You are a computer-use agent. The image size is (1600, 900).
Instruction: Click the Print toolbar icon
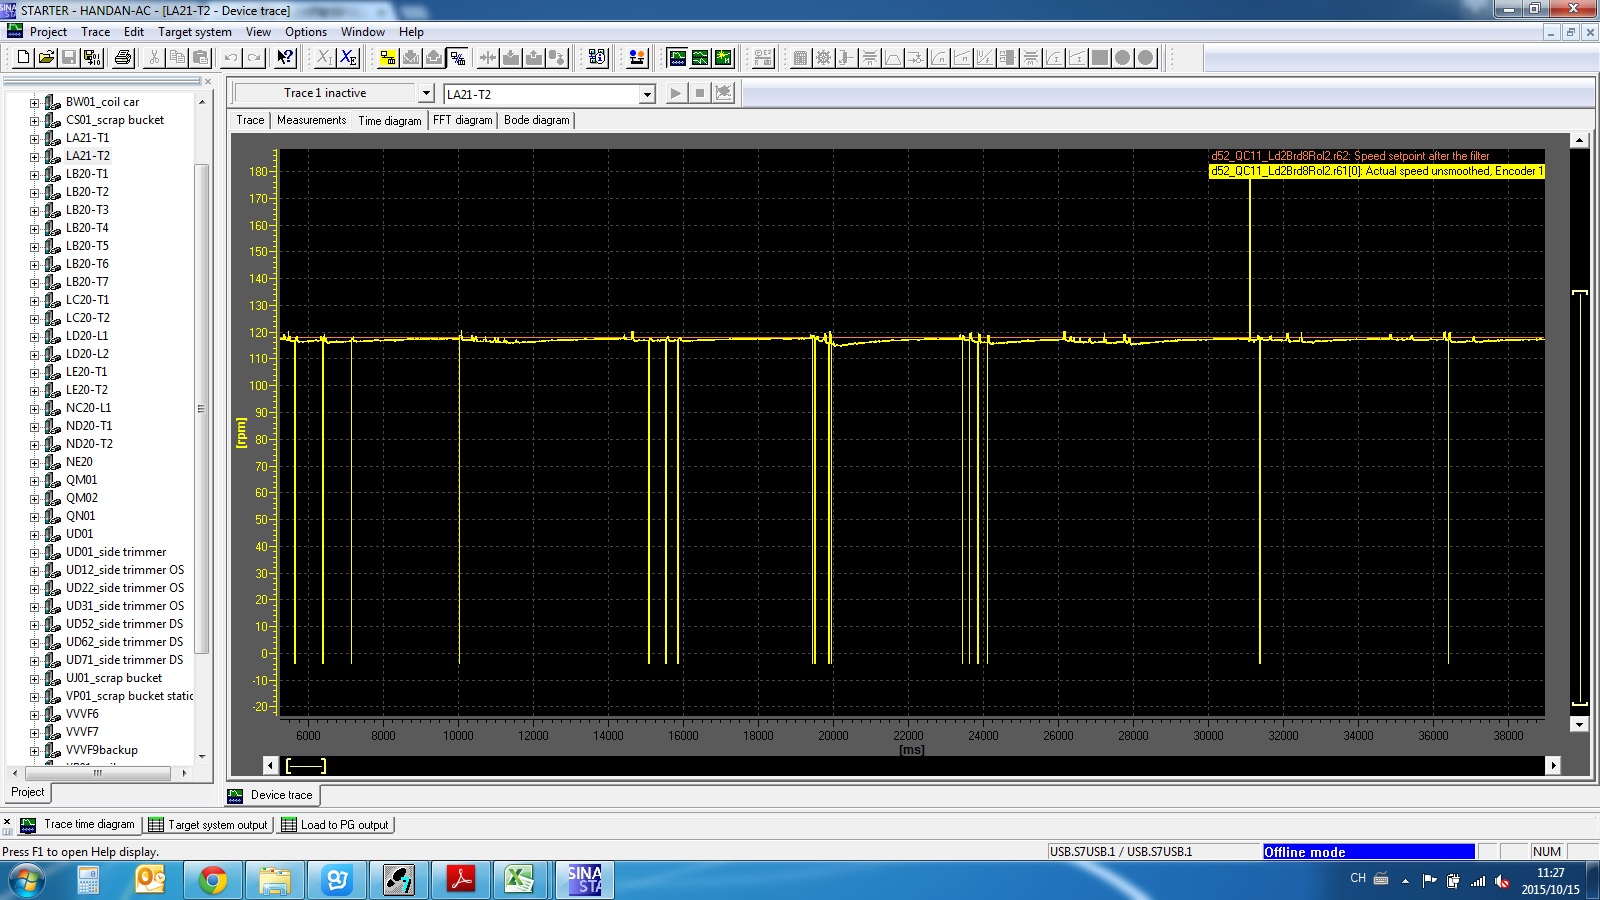point(123,58)
